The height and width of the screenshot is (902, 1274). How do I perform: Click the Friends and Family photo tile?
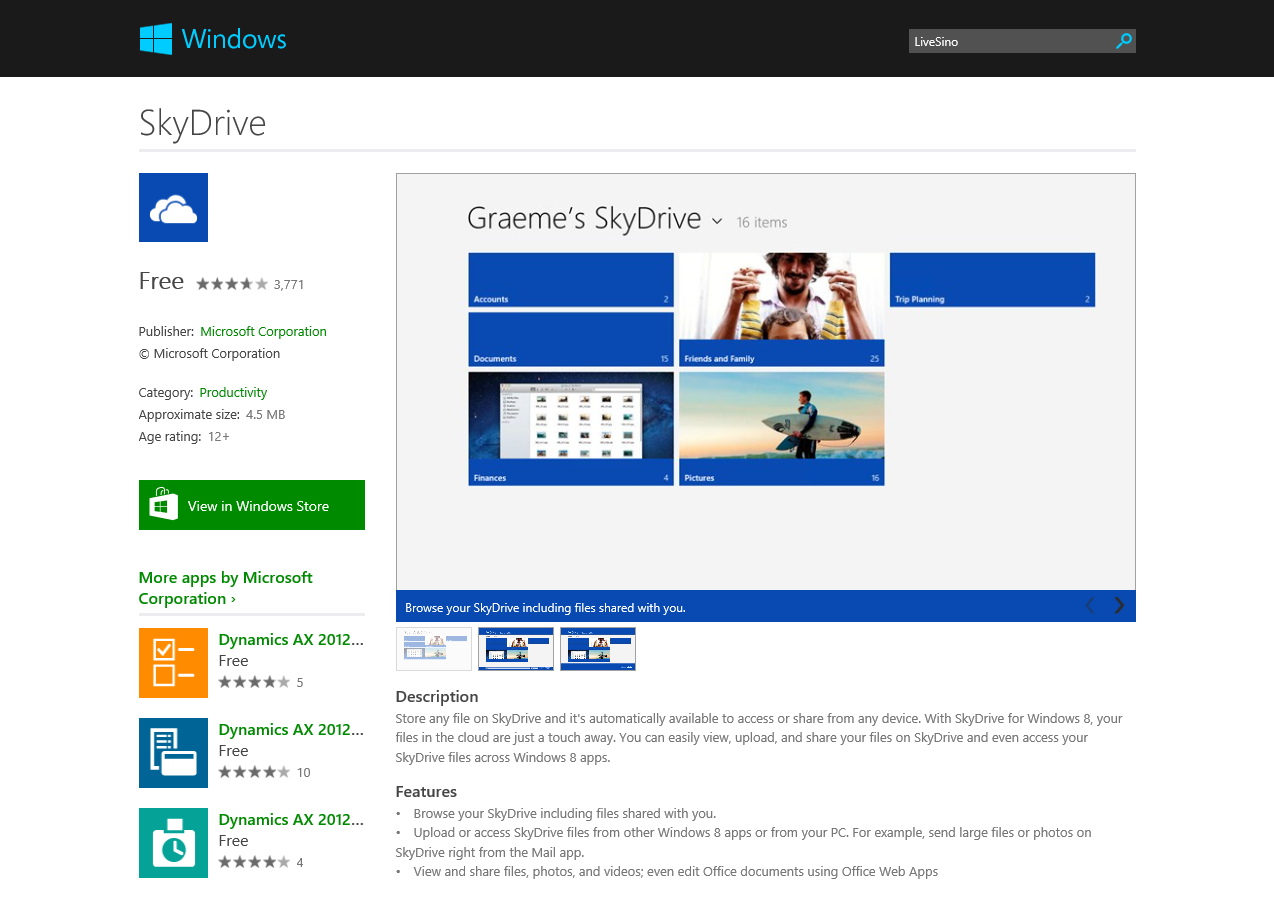tap(782, 309)
